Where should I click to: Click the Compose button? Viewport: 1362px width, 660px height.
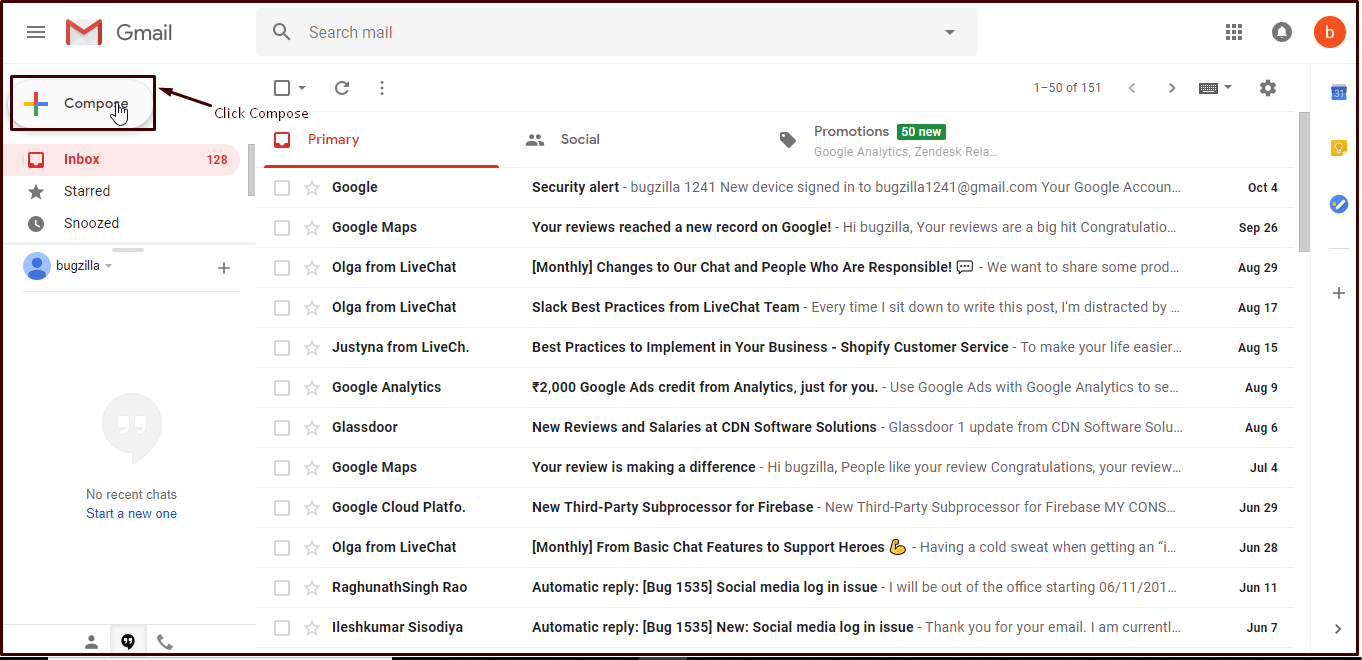[82, 103]
